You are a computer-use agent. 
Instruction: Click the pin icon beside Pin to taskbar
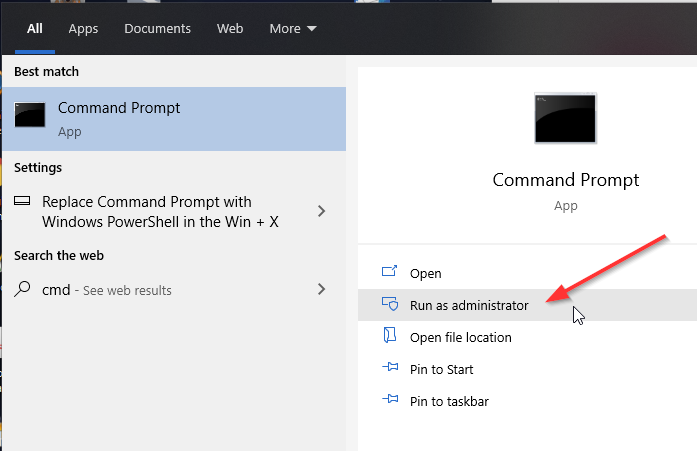tap(390, 399)
